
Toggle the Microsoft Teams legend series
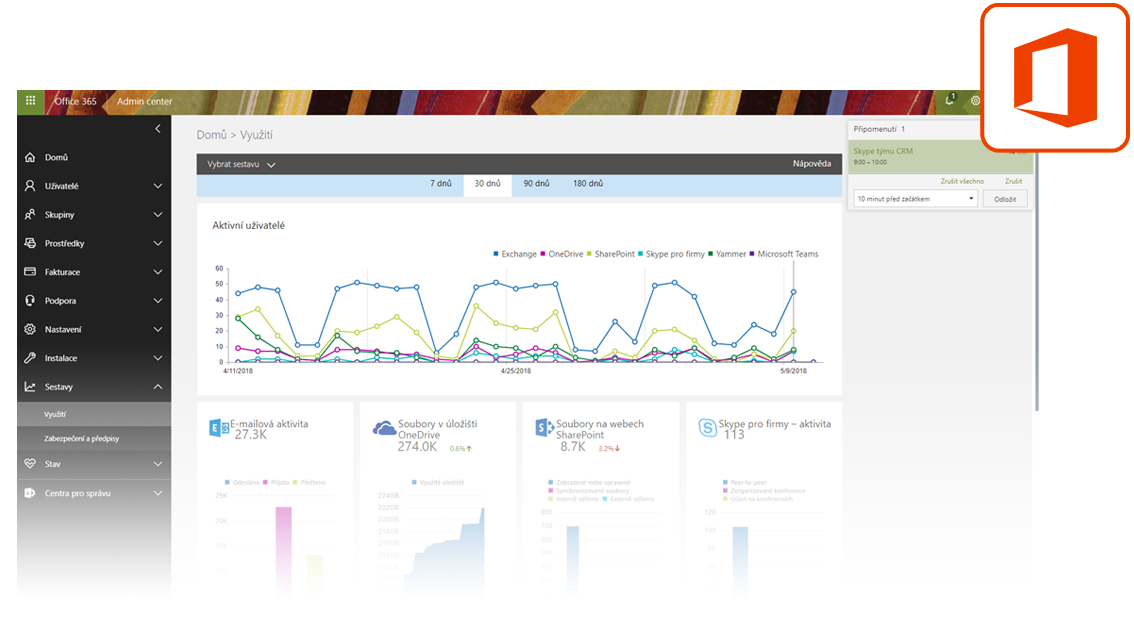click(784, 254)
